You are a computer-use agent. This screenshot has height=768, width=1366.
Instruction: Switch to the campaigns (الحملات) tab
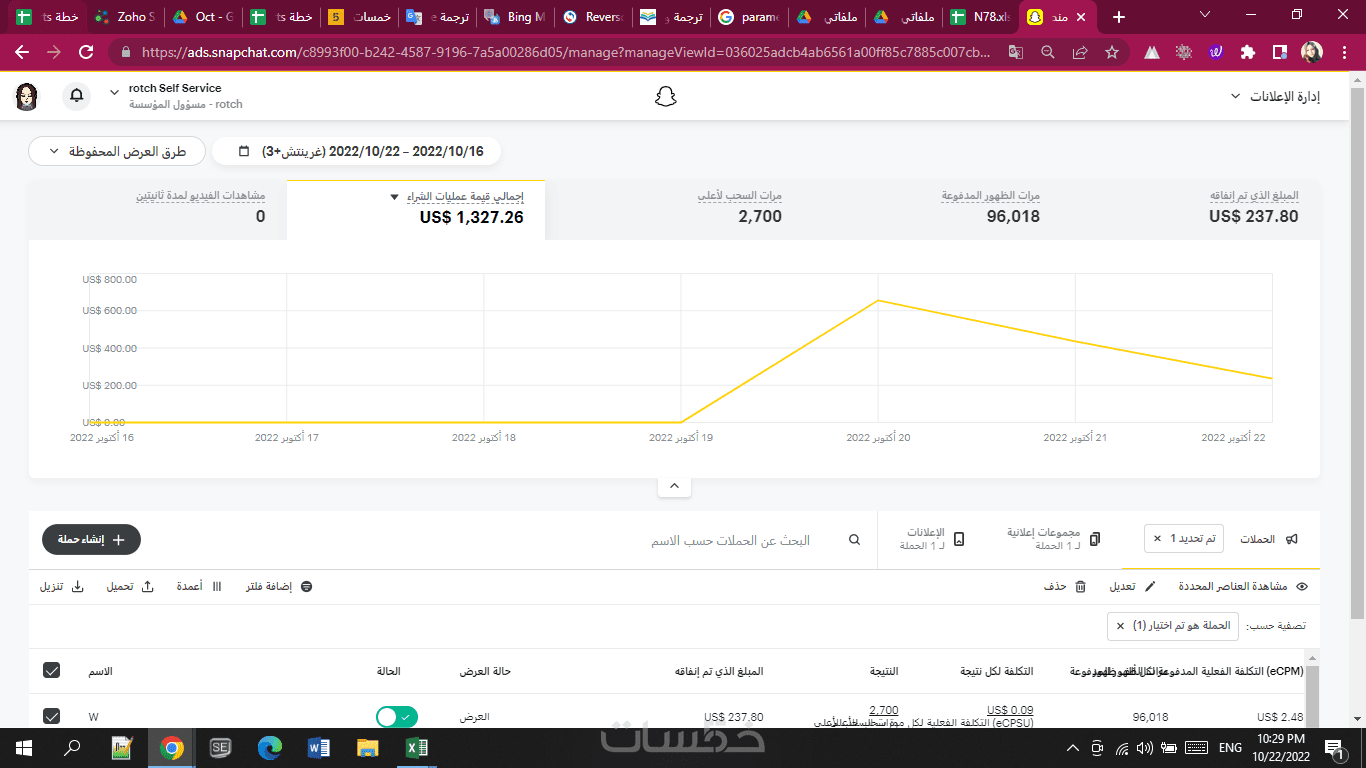pyautogui.click(x=1269, y=539)
